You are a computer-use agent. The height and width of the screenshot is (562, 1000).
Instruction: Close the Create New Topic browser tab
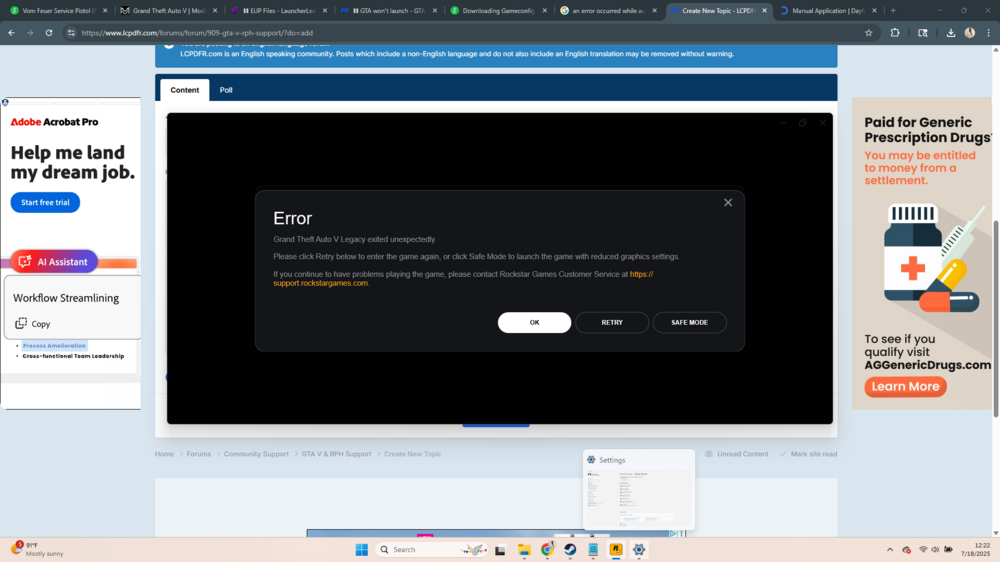[764, 10]
